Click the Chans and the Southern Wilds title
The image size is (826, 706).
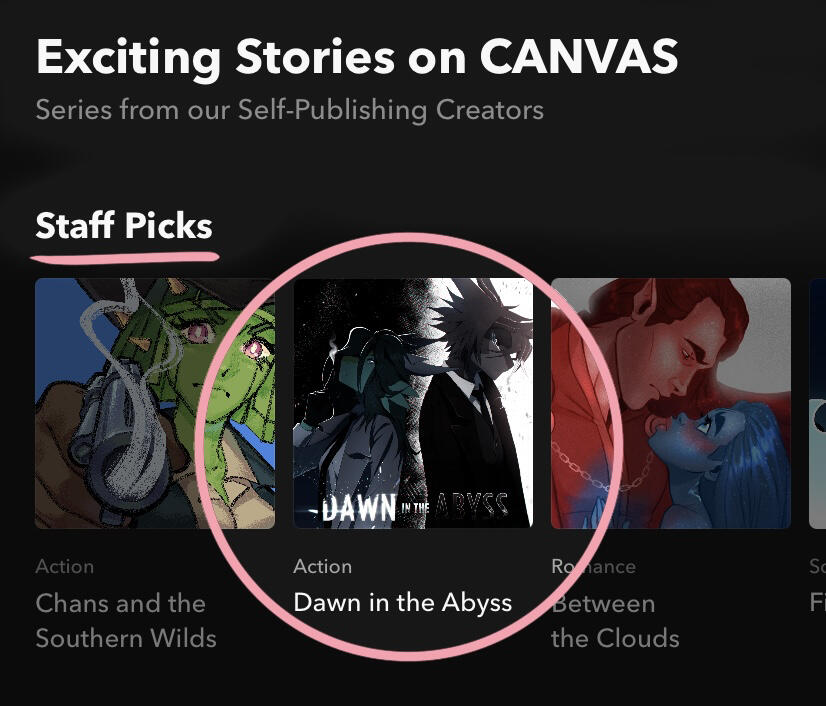click(126, 620)
